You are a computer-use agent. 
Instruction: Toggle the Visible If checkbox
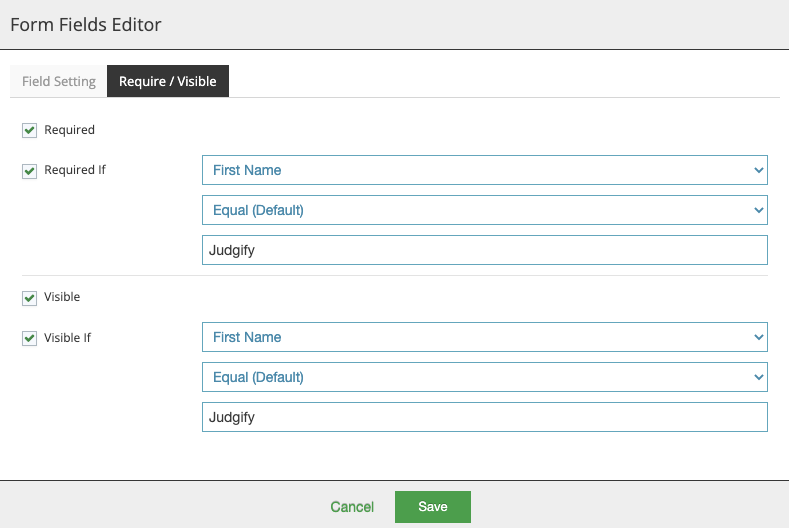click(x=29, y=338)
